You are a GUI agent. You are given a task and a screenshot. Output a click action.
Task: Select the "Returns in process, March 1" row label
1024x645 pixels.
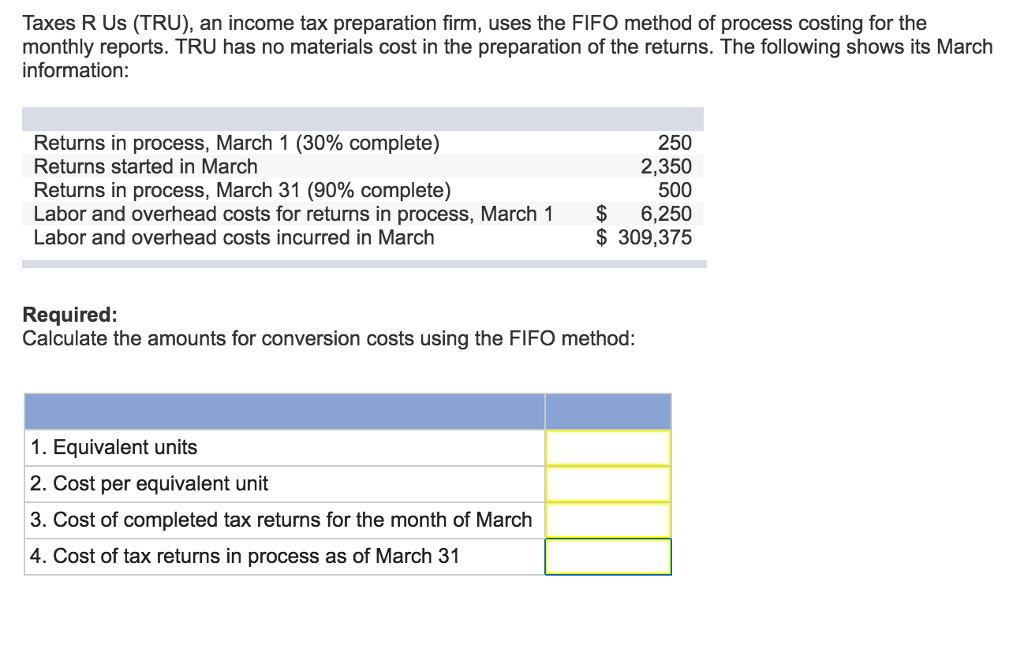coord(236,143)
